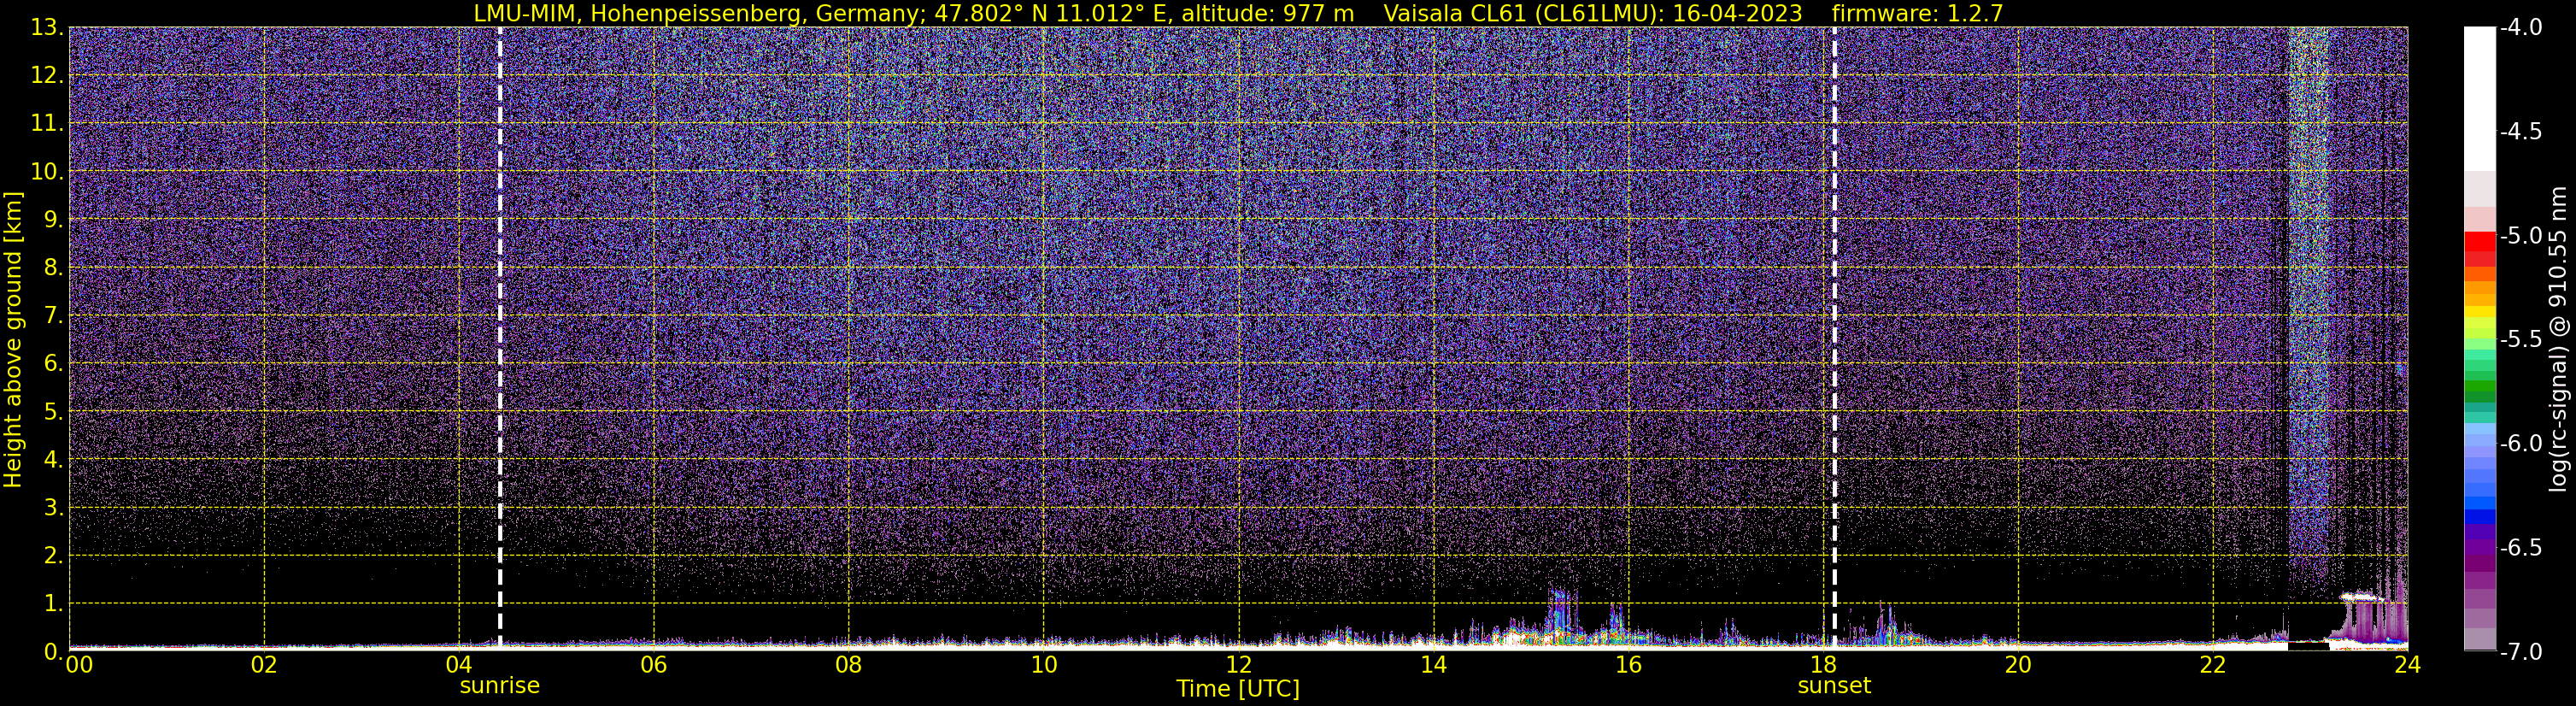Viewport: 2576px width, 706px height.
Task: Click the time axis tick '02'
Action: click(x=264, y=665)
